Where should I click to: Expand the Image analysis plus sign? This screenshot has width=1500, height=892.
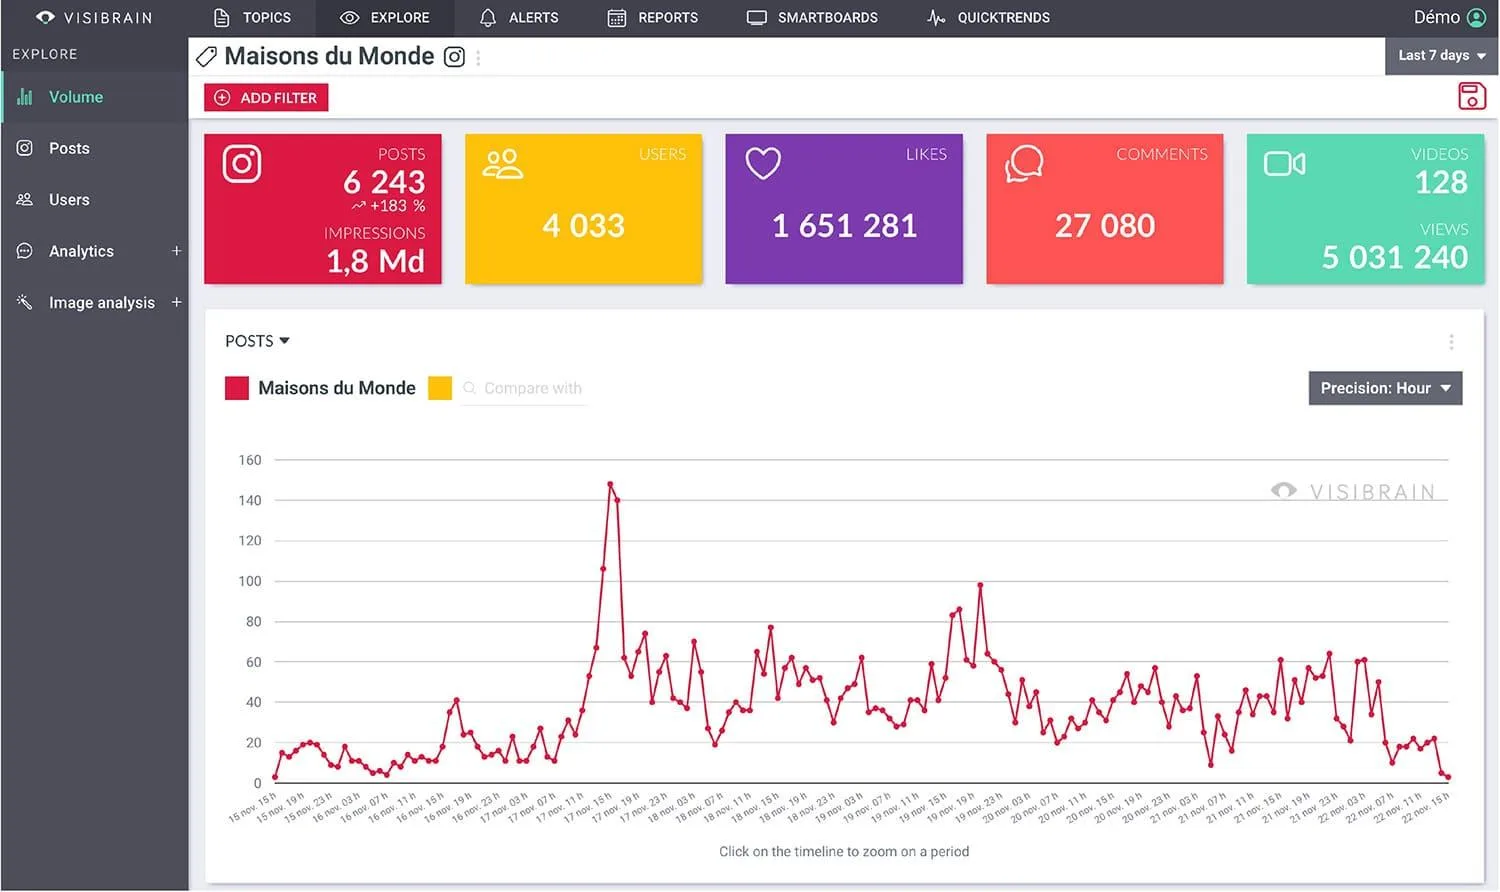176,302
